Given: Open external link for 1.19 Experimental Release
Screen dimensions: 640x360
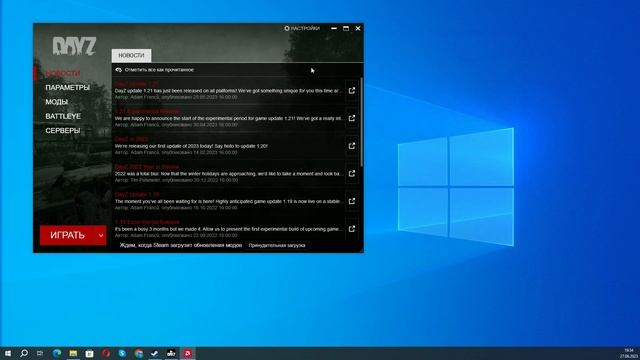Looking at the screenshot, I should 352,229.
